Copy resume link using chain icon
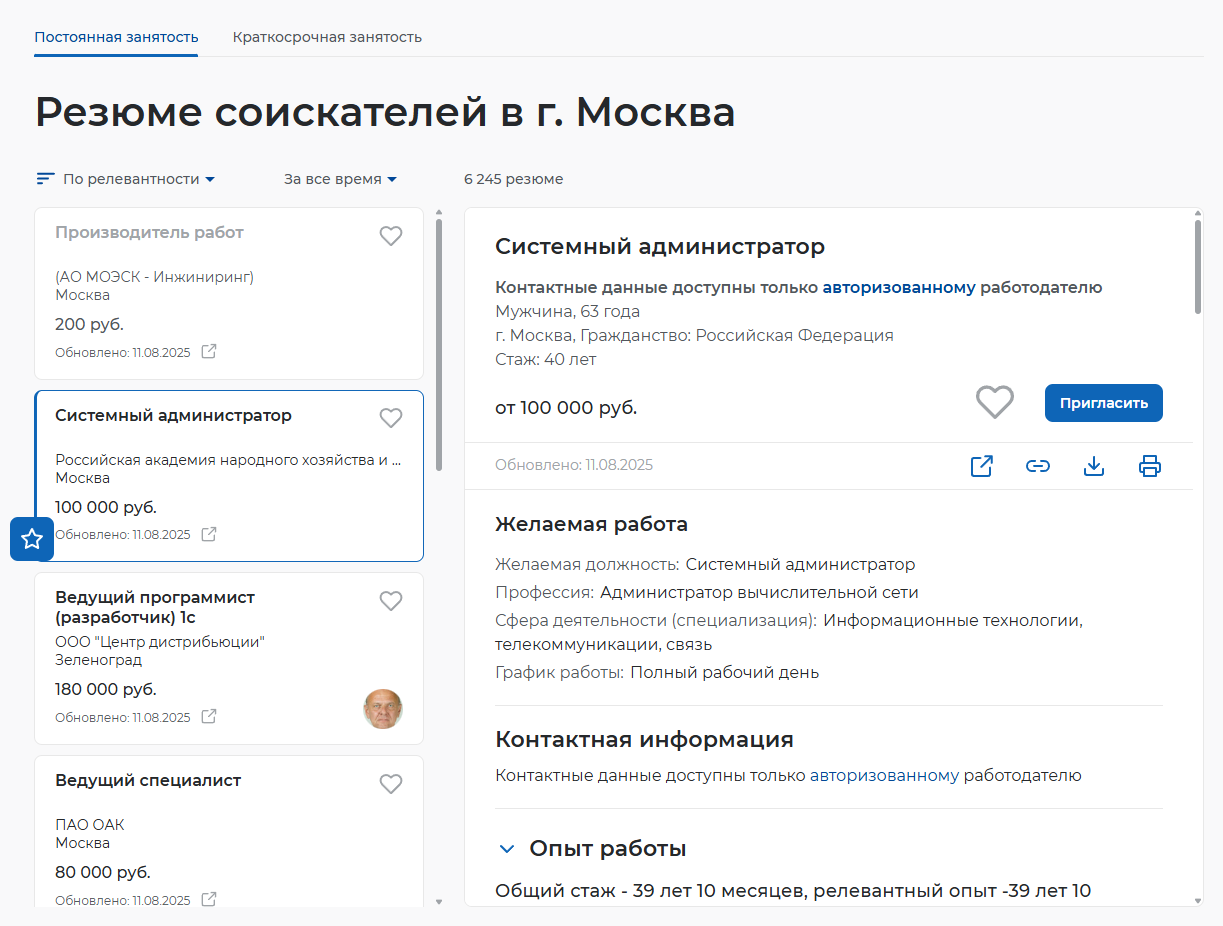The height and width of the screenshot is (926, 1223). tap(1038, 466)
